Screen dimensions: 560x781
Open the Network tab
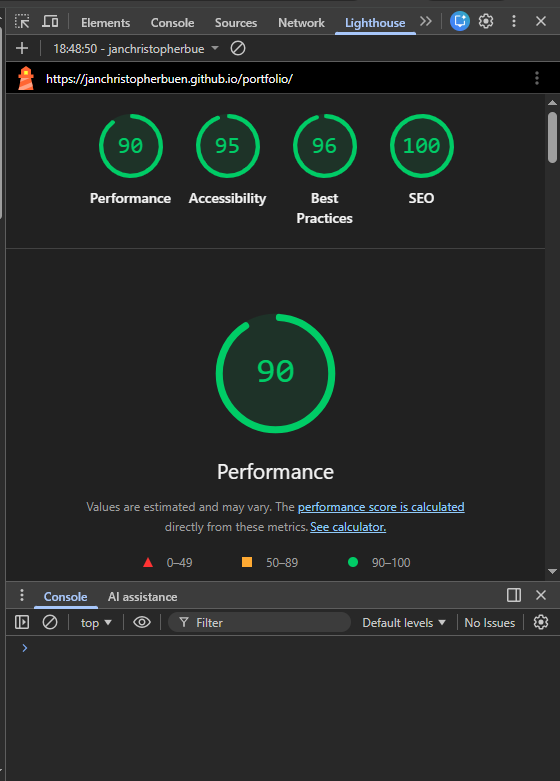click(x=301, y=23)
